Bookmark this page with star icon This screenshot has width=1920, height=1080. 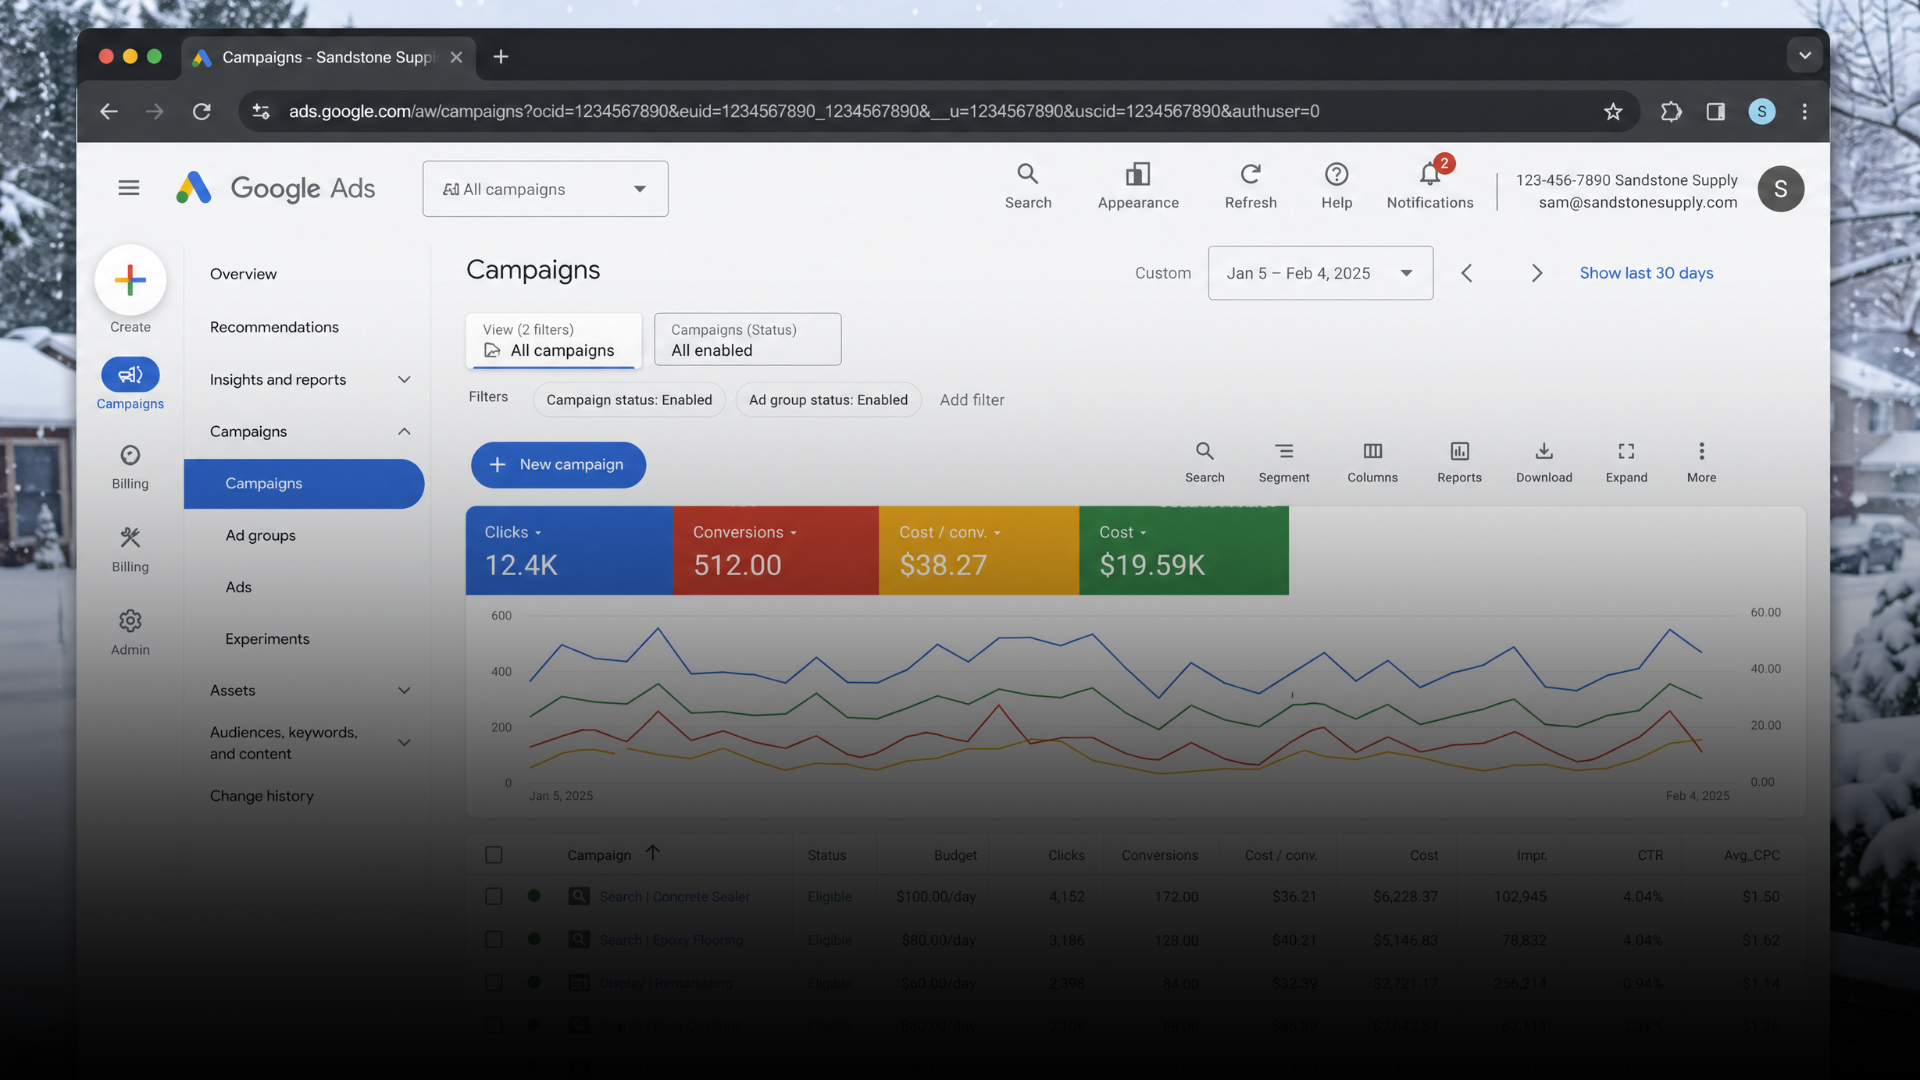pos(1613,111)
